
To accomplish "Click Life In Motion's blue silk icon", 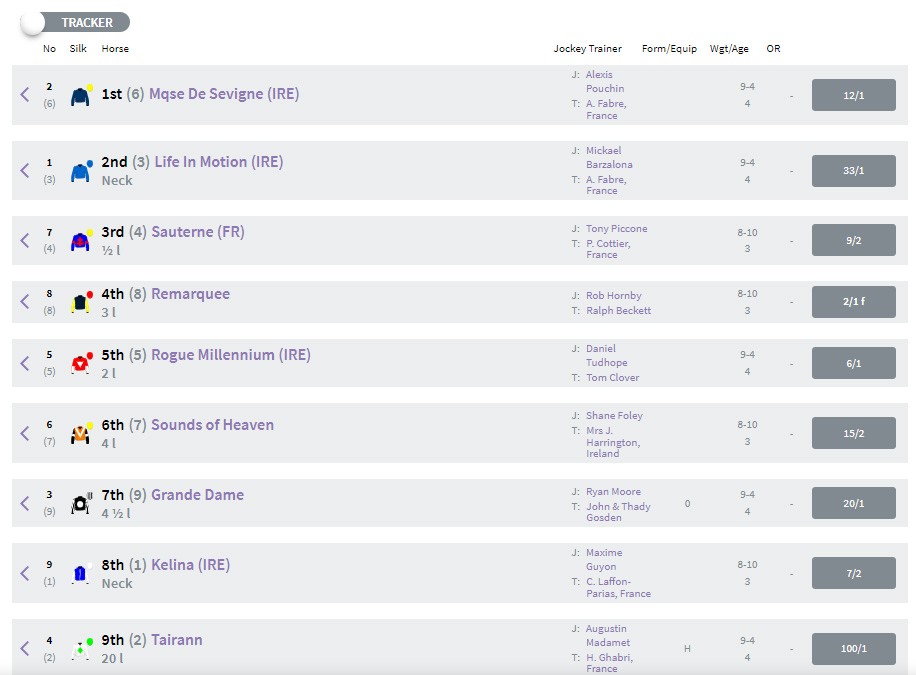I will 80,172.
